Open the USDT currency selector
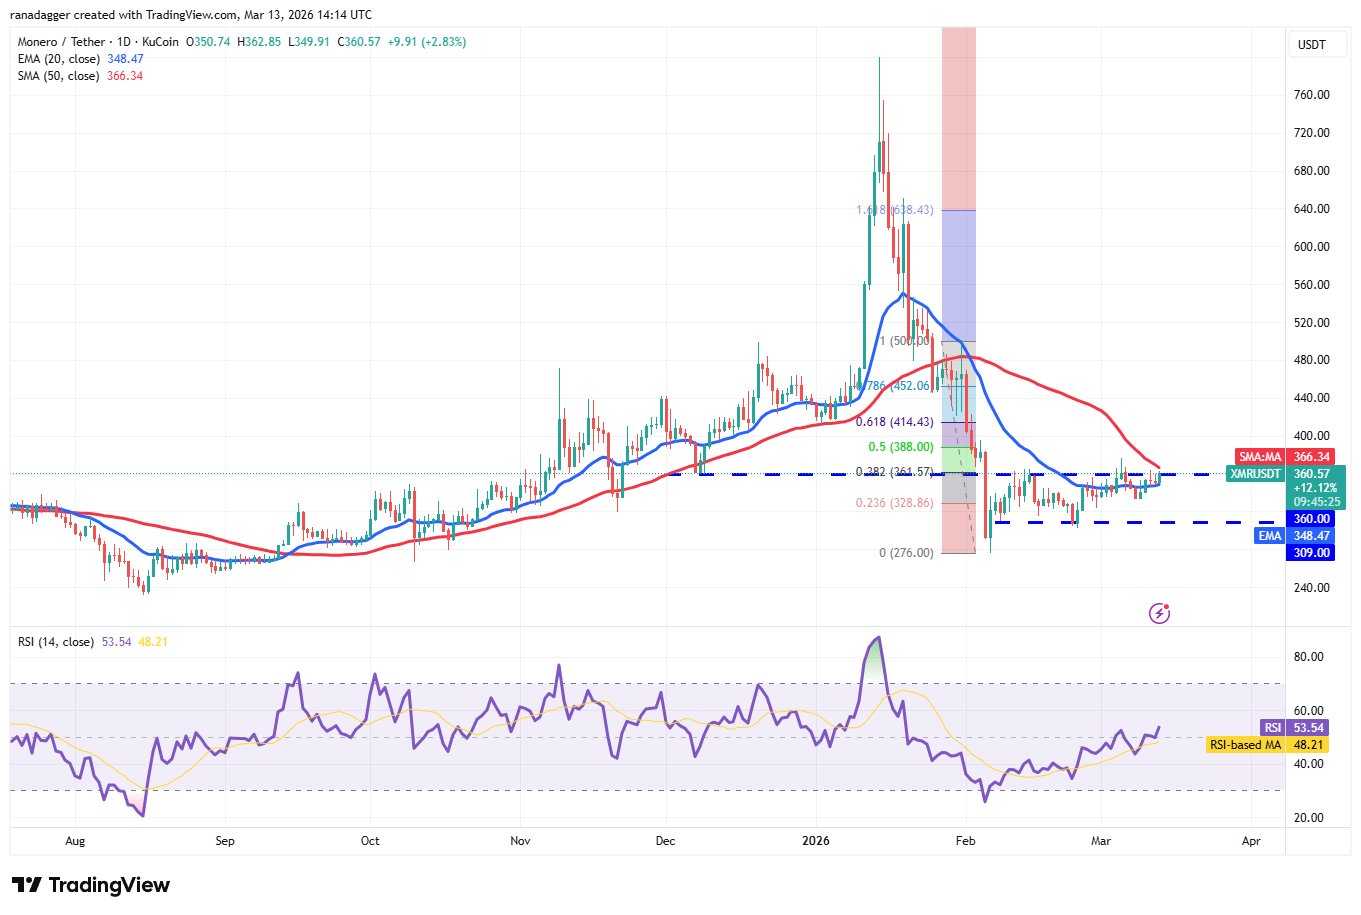1361x915 pixels. 1311,45
